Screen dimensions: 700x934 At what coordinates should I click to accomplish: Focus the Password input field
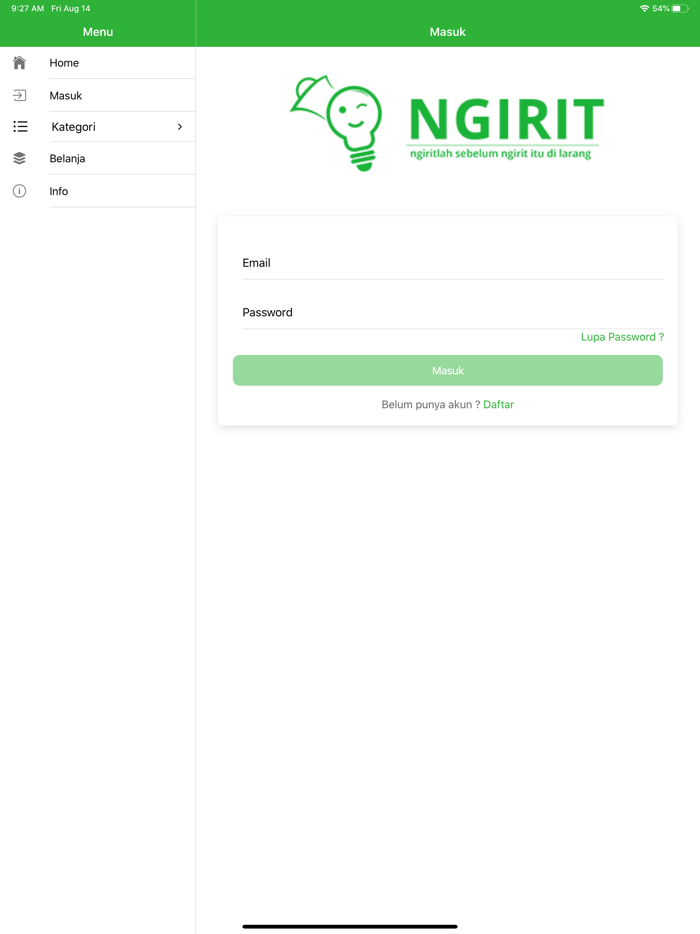(x=453, y=313)
